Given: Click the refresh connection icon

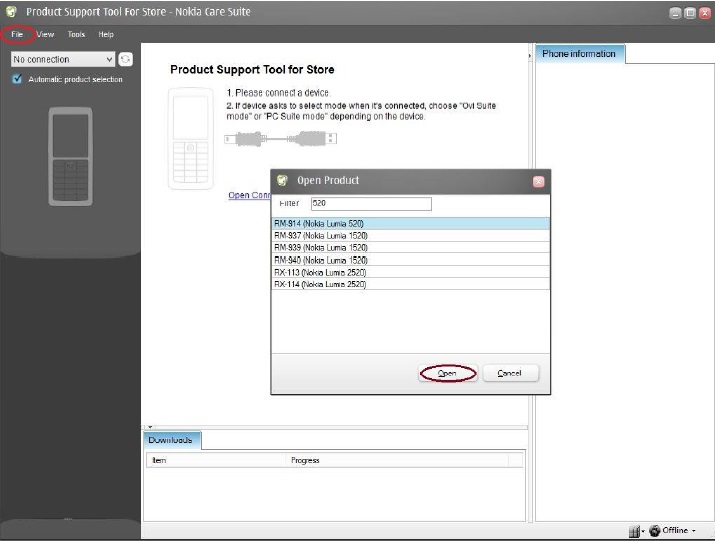Looking at the screenshot, I should 125,59.
